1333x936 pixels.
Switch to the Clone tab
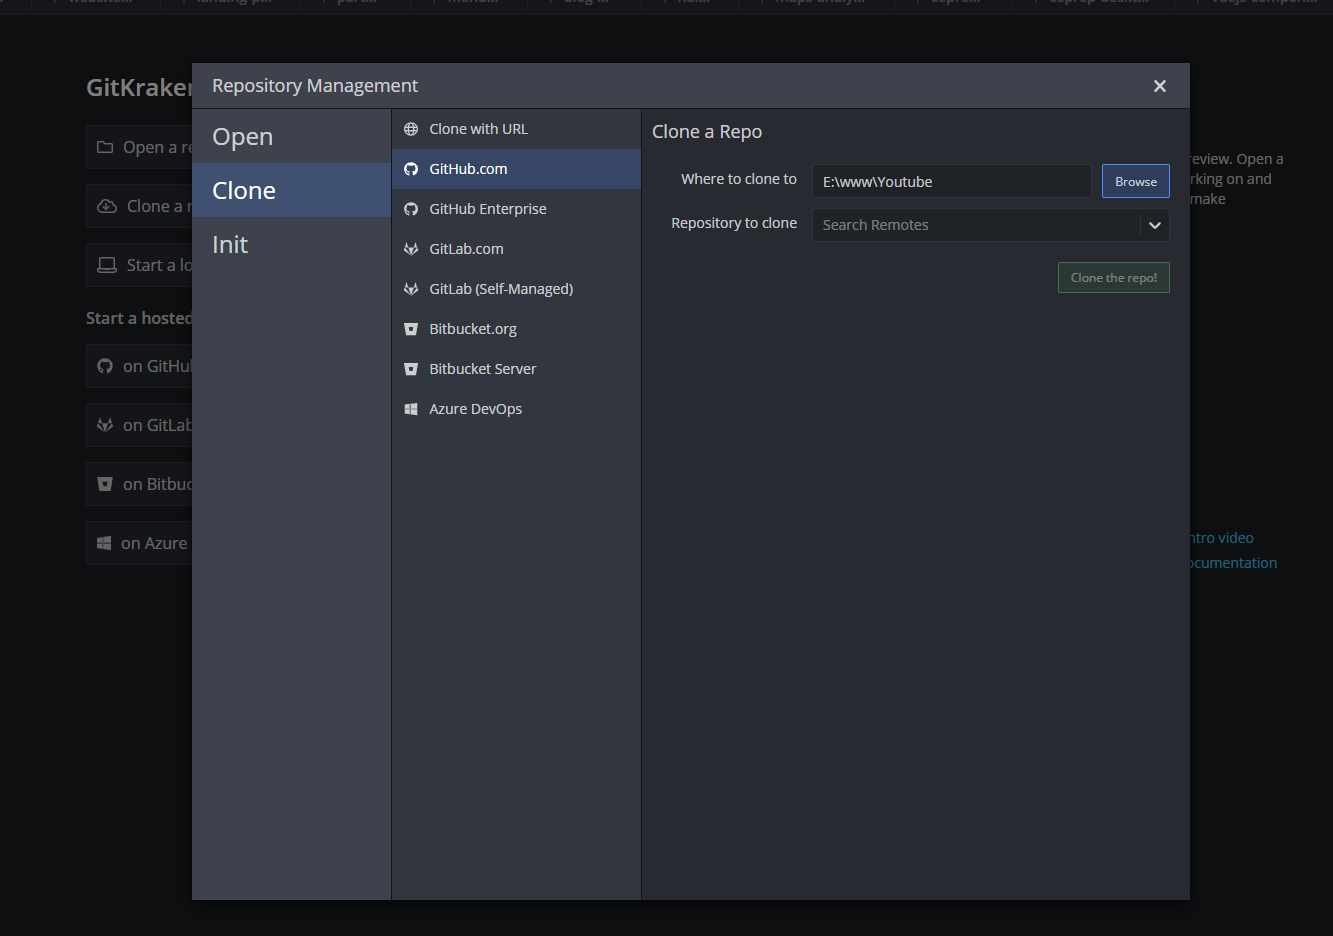click(291, 190)
